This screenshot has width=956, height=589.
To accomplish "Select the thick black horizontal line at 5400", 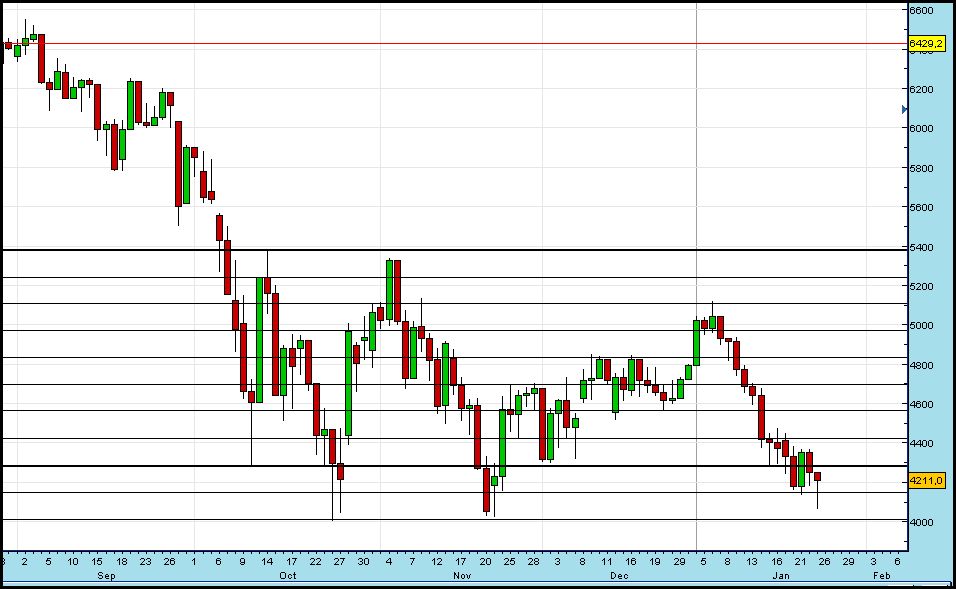I will (x=454, y=250).
